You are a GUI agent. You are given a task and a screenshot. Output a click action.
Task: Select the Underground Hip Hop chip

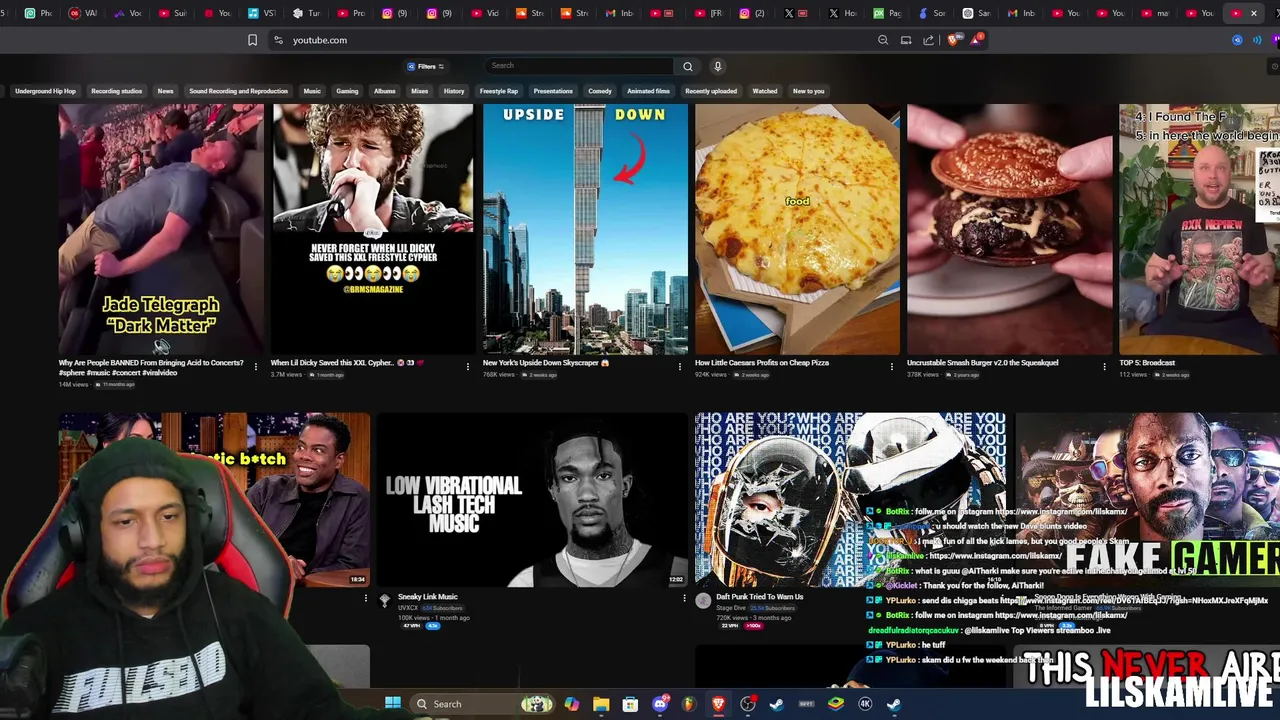(x=45, y=91)
